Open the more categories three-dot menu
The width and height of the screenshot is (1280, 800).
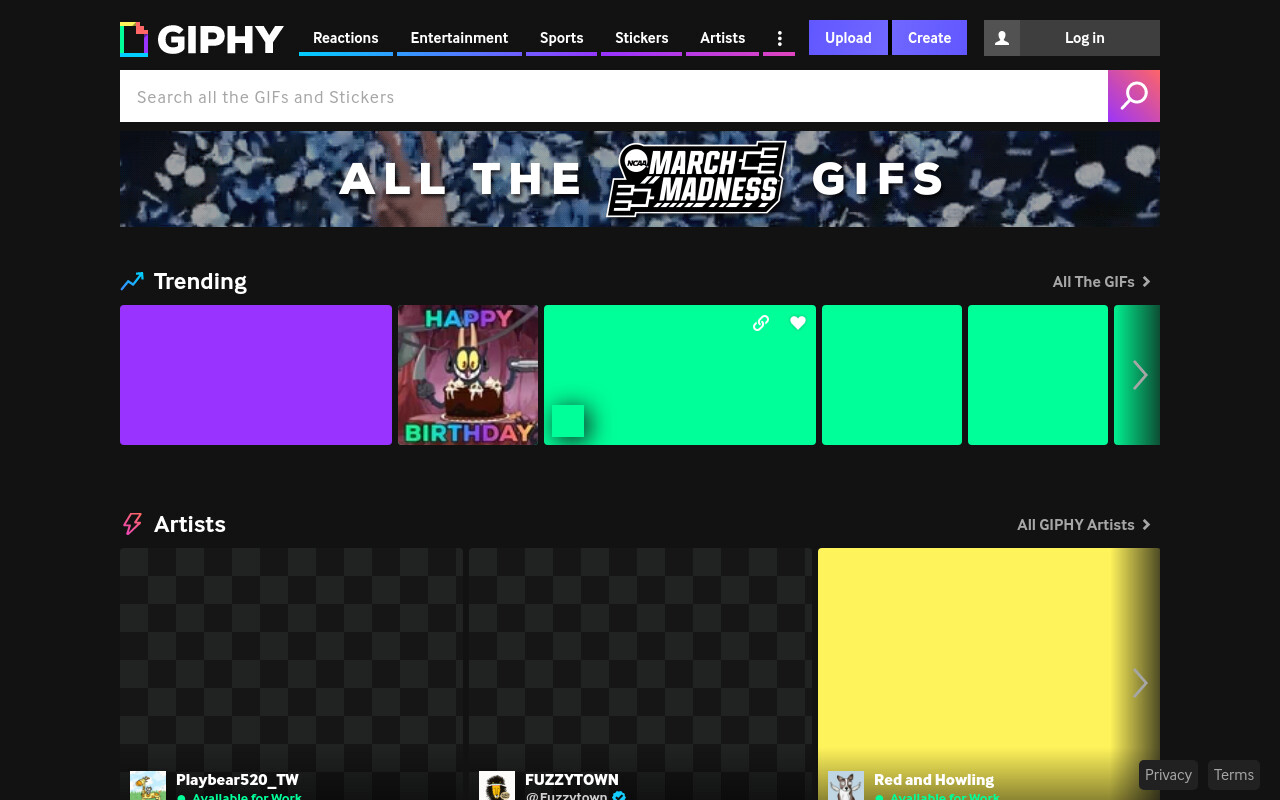coord(779,38)
